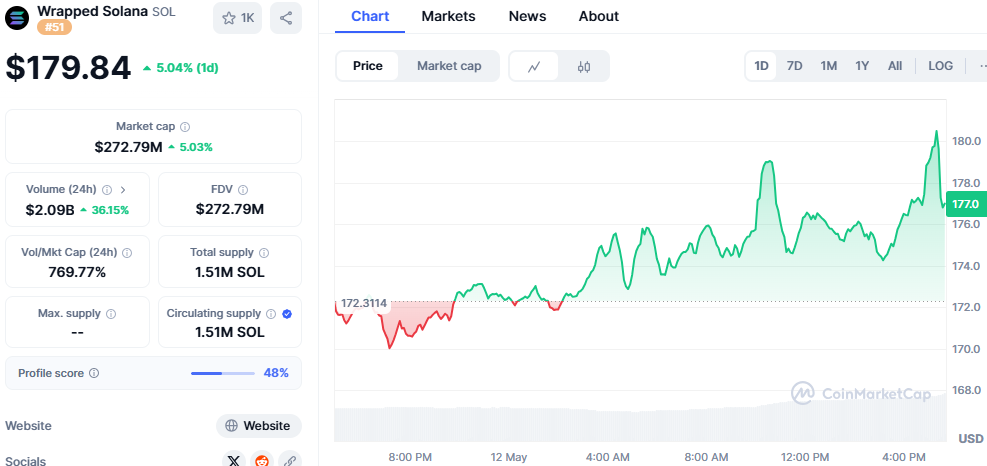Image resolution: width=987 pixels, height=466 pixels.
Task: Switch to line chart view icon
Action: 534,66
